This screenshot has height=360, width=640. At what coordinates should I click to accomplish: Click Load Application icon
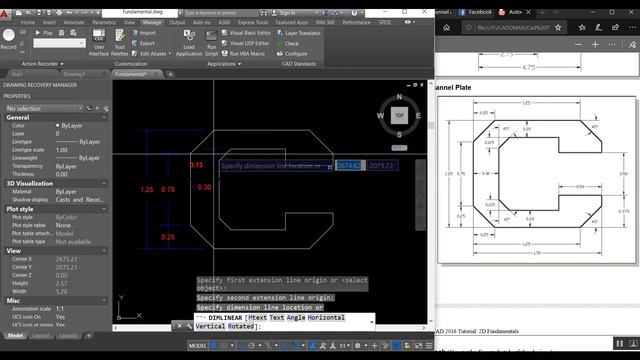189,42
